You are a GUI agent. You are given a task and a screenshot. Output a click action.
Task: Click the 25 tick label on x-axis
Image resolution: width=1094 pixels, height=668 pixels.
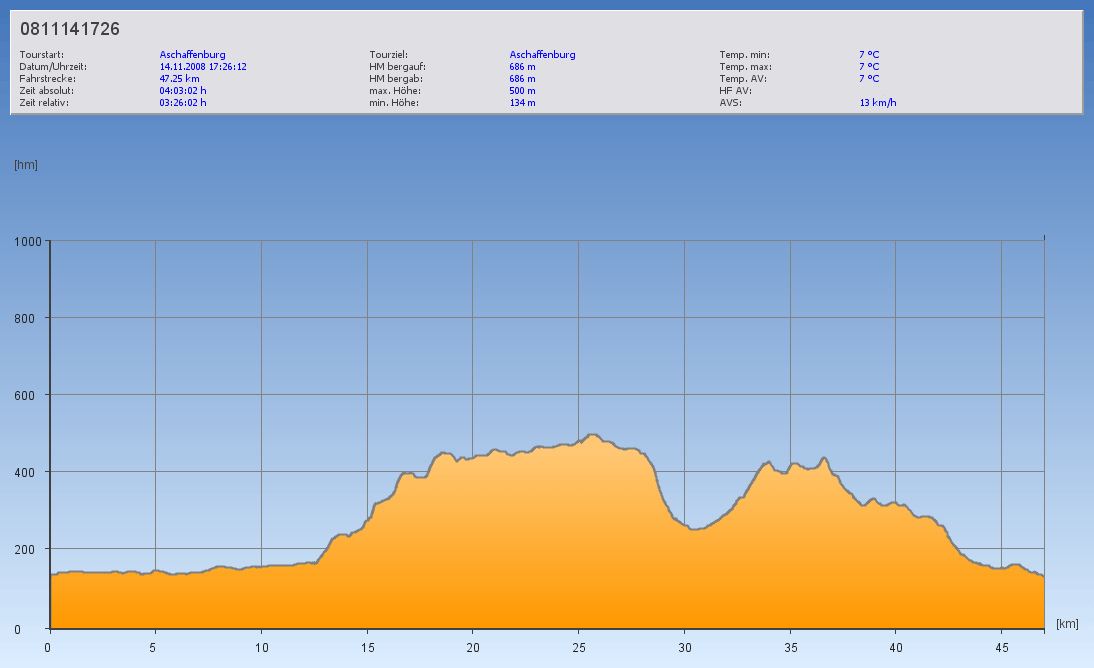pyautogui.click(x=578, y=646)
